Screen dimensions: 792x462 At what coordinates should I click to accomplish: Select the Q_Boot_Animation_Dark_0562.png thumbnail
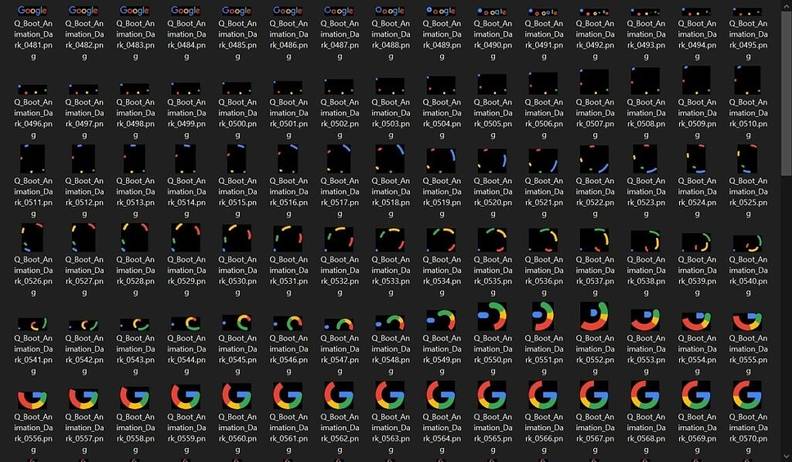339,395
